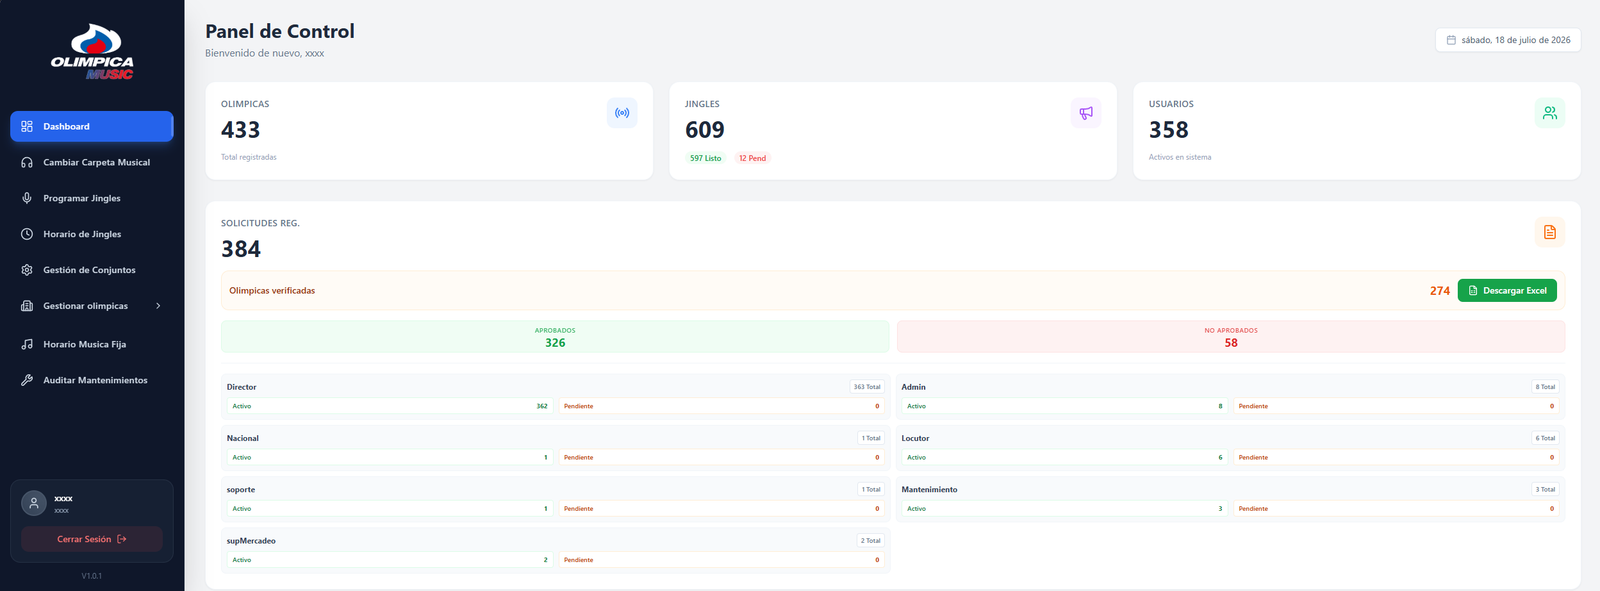Click the document icon on Solicitudes Reg. card
This screenshot has height=591, width=1600.
pos(1550,232)
